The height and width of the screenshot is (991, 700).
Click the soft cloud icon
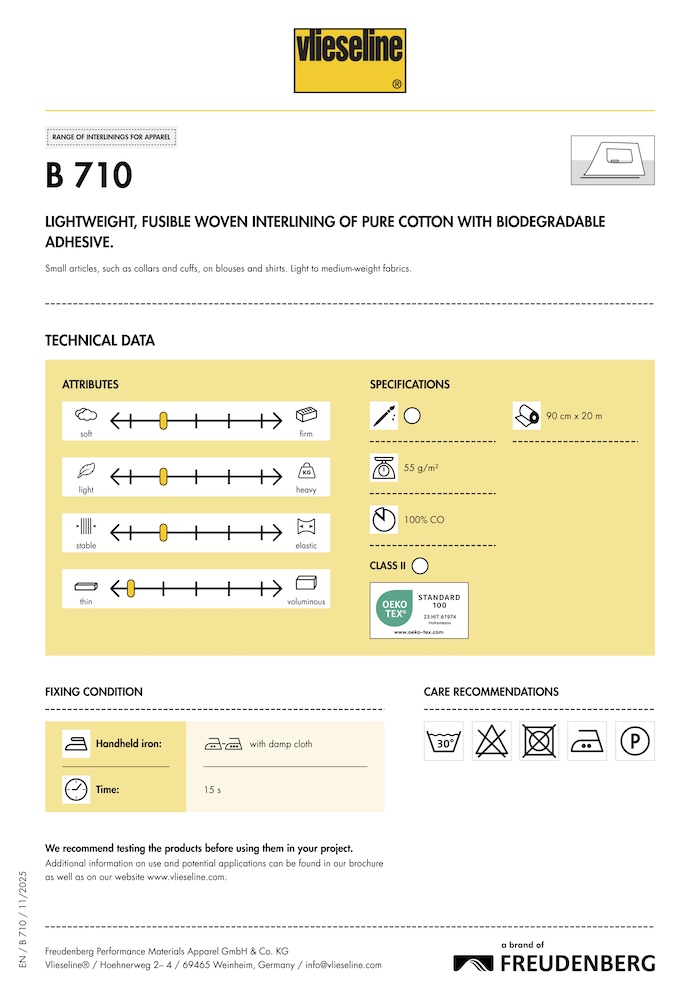tap(87, 415)
